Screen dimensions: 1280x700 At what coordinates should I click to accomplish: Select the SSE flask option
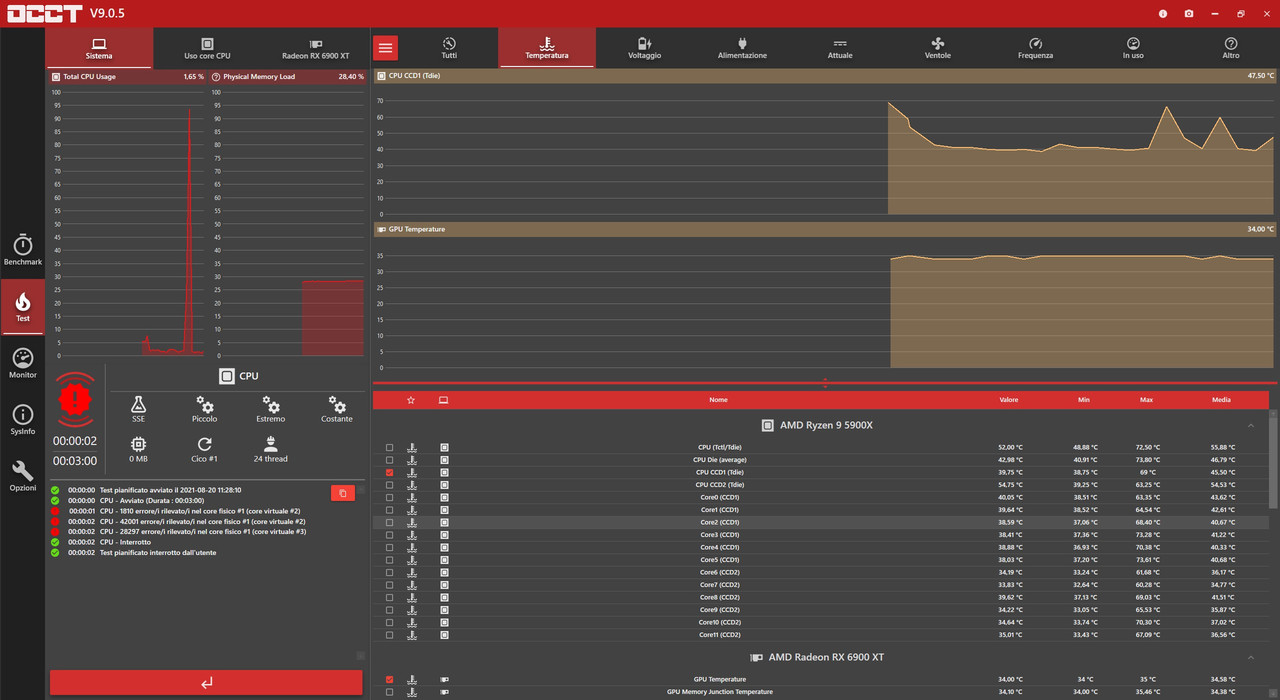138,409
